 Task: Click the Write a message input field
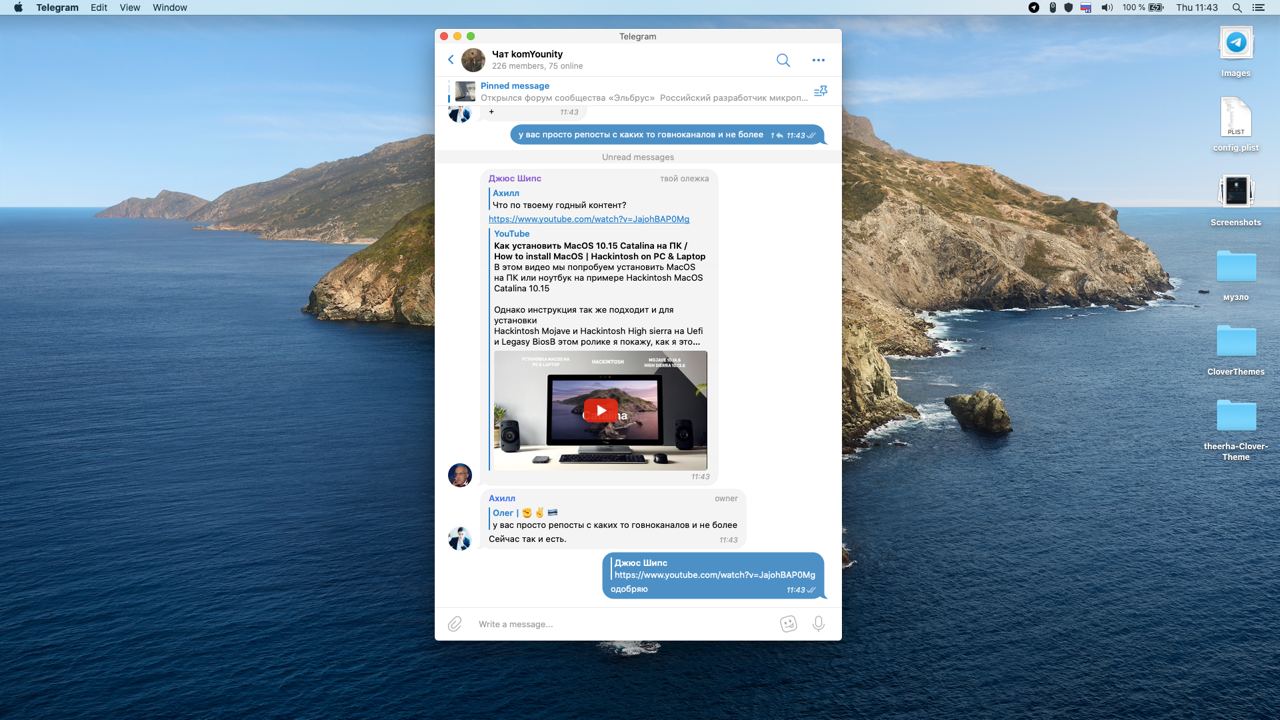tap(622, 624)
